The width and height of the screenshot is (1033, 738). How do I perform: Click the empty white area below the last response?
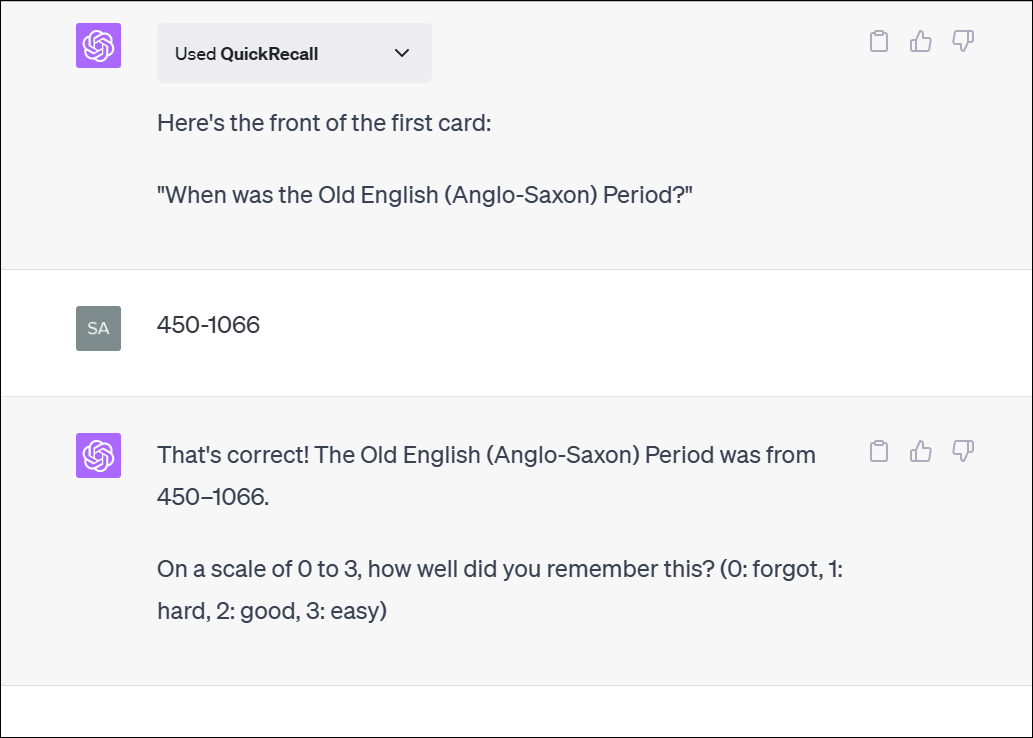[516, 711]
